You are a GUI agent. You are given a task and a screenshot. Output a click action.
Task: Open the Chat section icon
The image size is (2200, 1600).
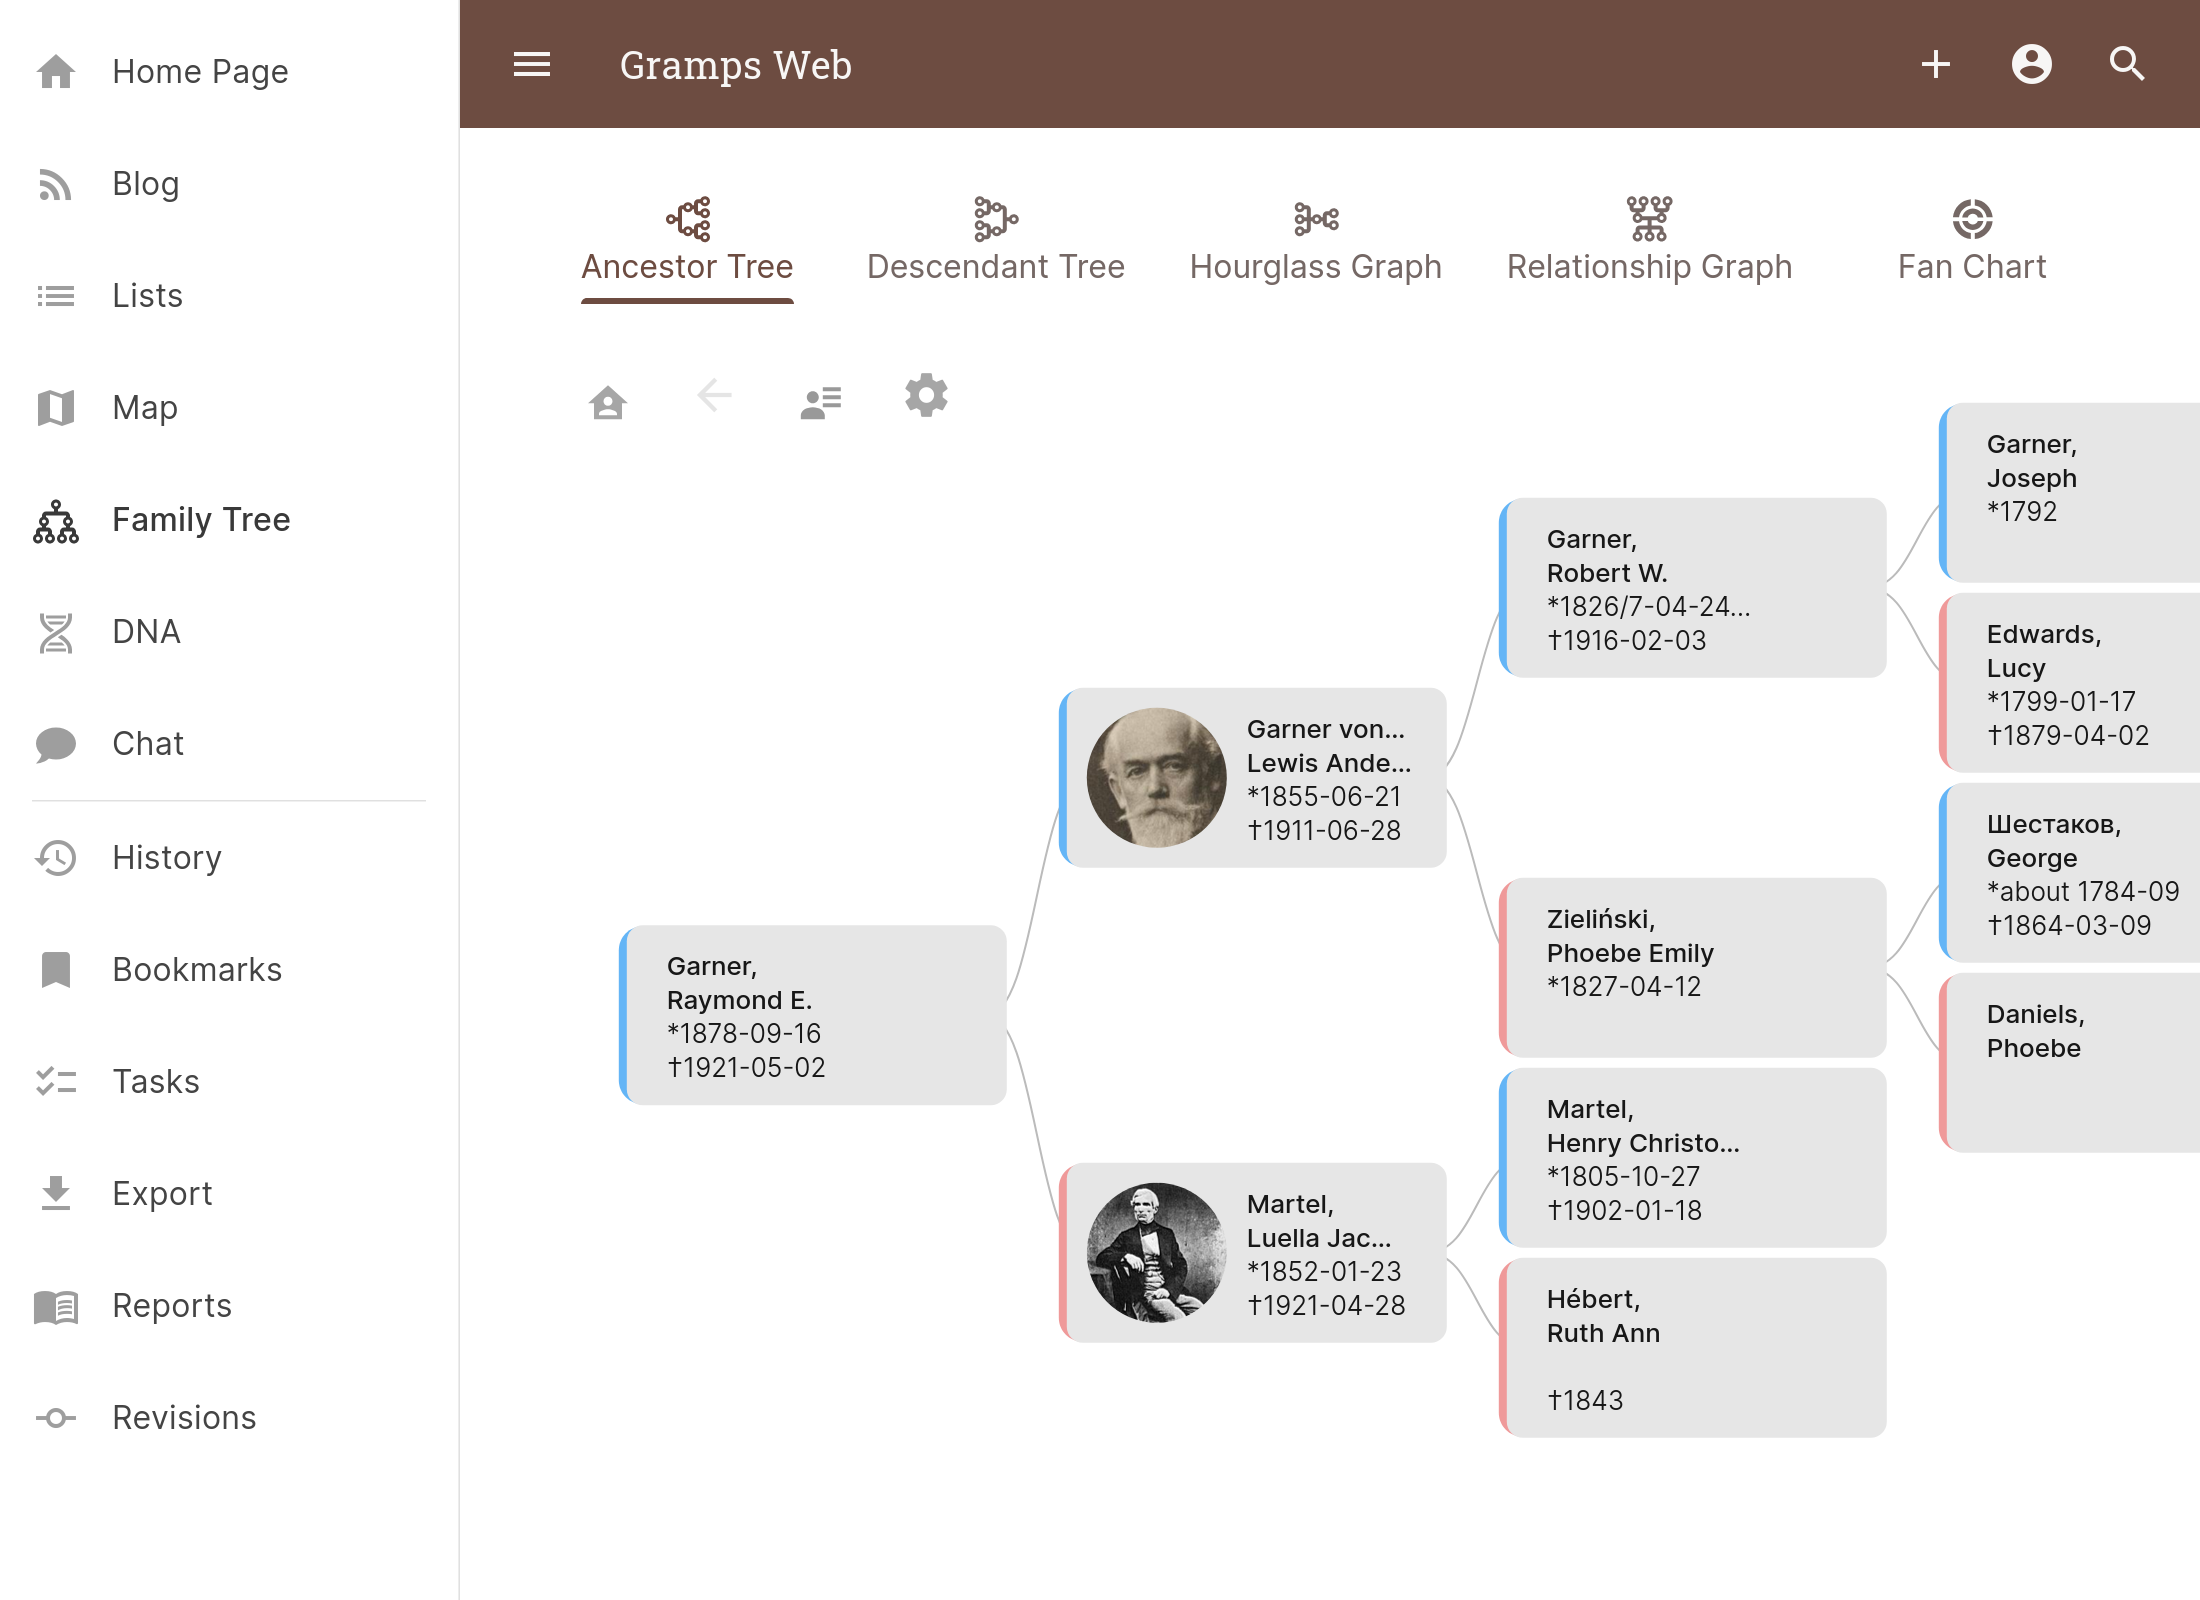[57, 744]
